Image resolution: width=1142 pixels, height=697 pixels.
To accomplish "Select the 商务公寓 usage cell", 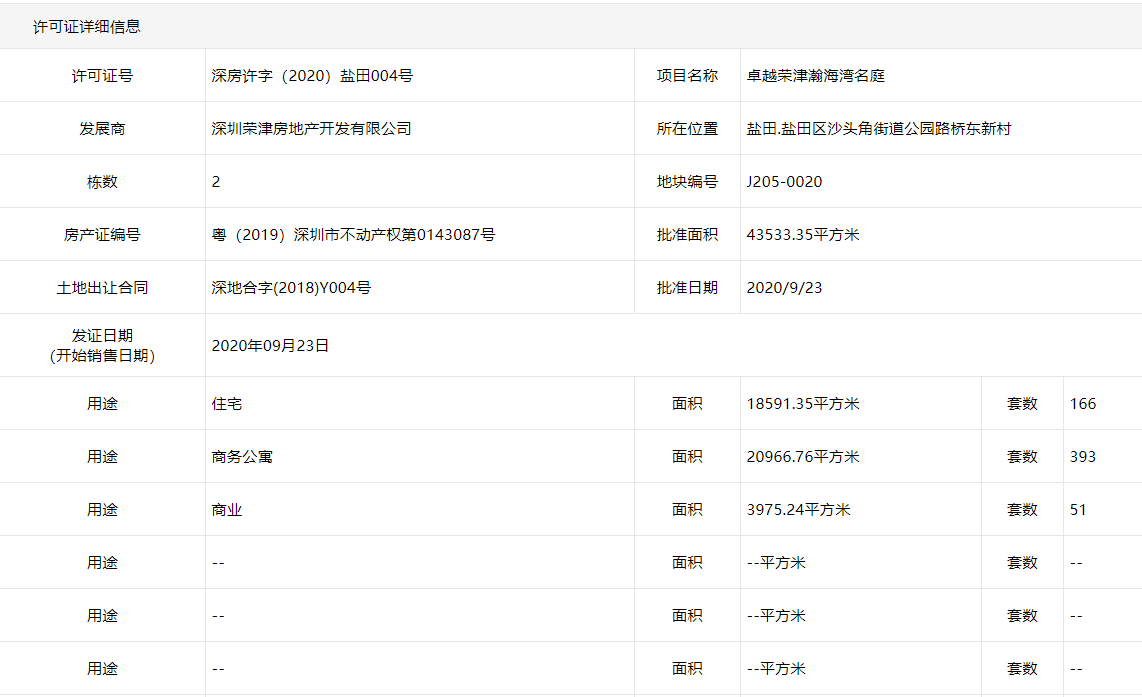I will pos(242,457).
